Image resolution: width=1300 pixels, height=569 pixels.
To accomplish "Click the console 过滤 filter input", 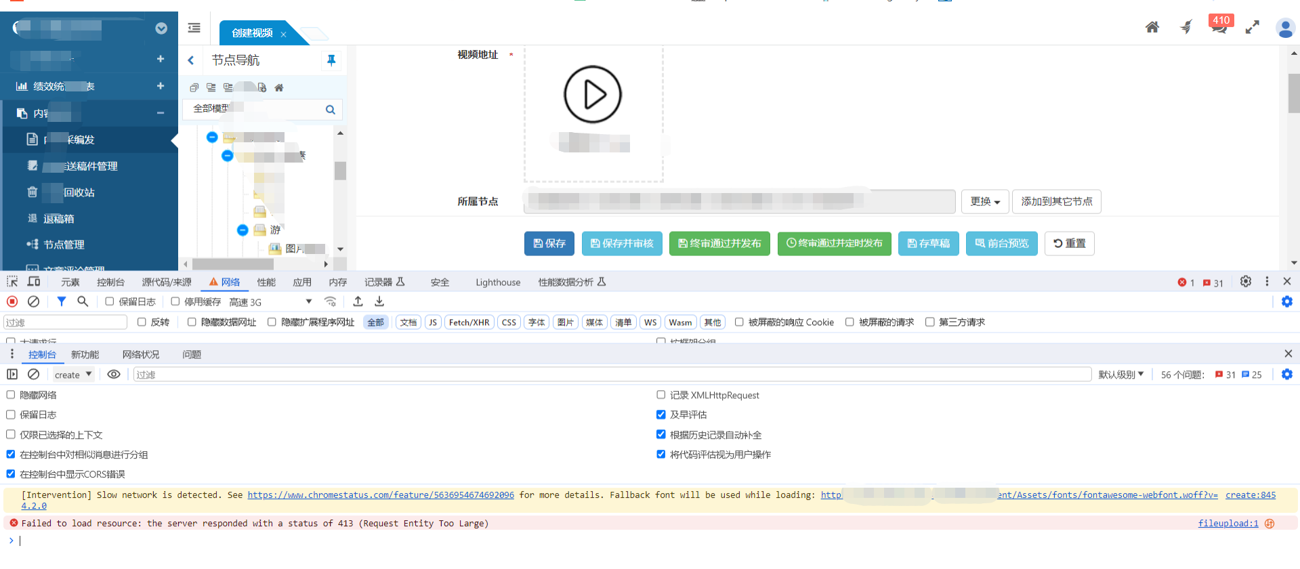I will (610, 375).
